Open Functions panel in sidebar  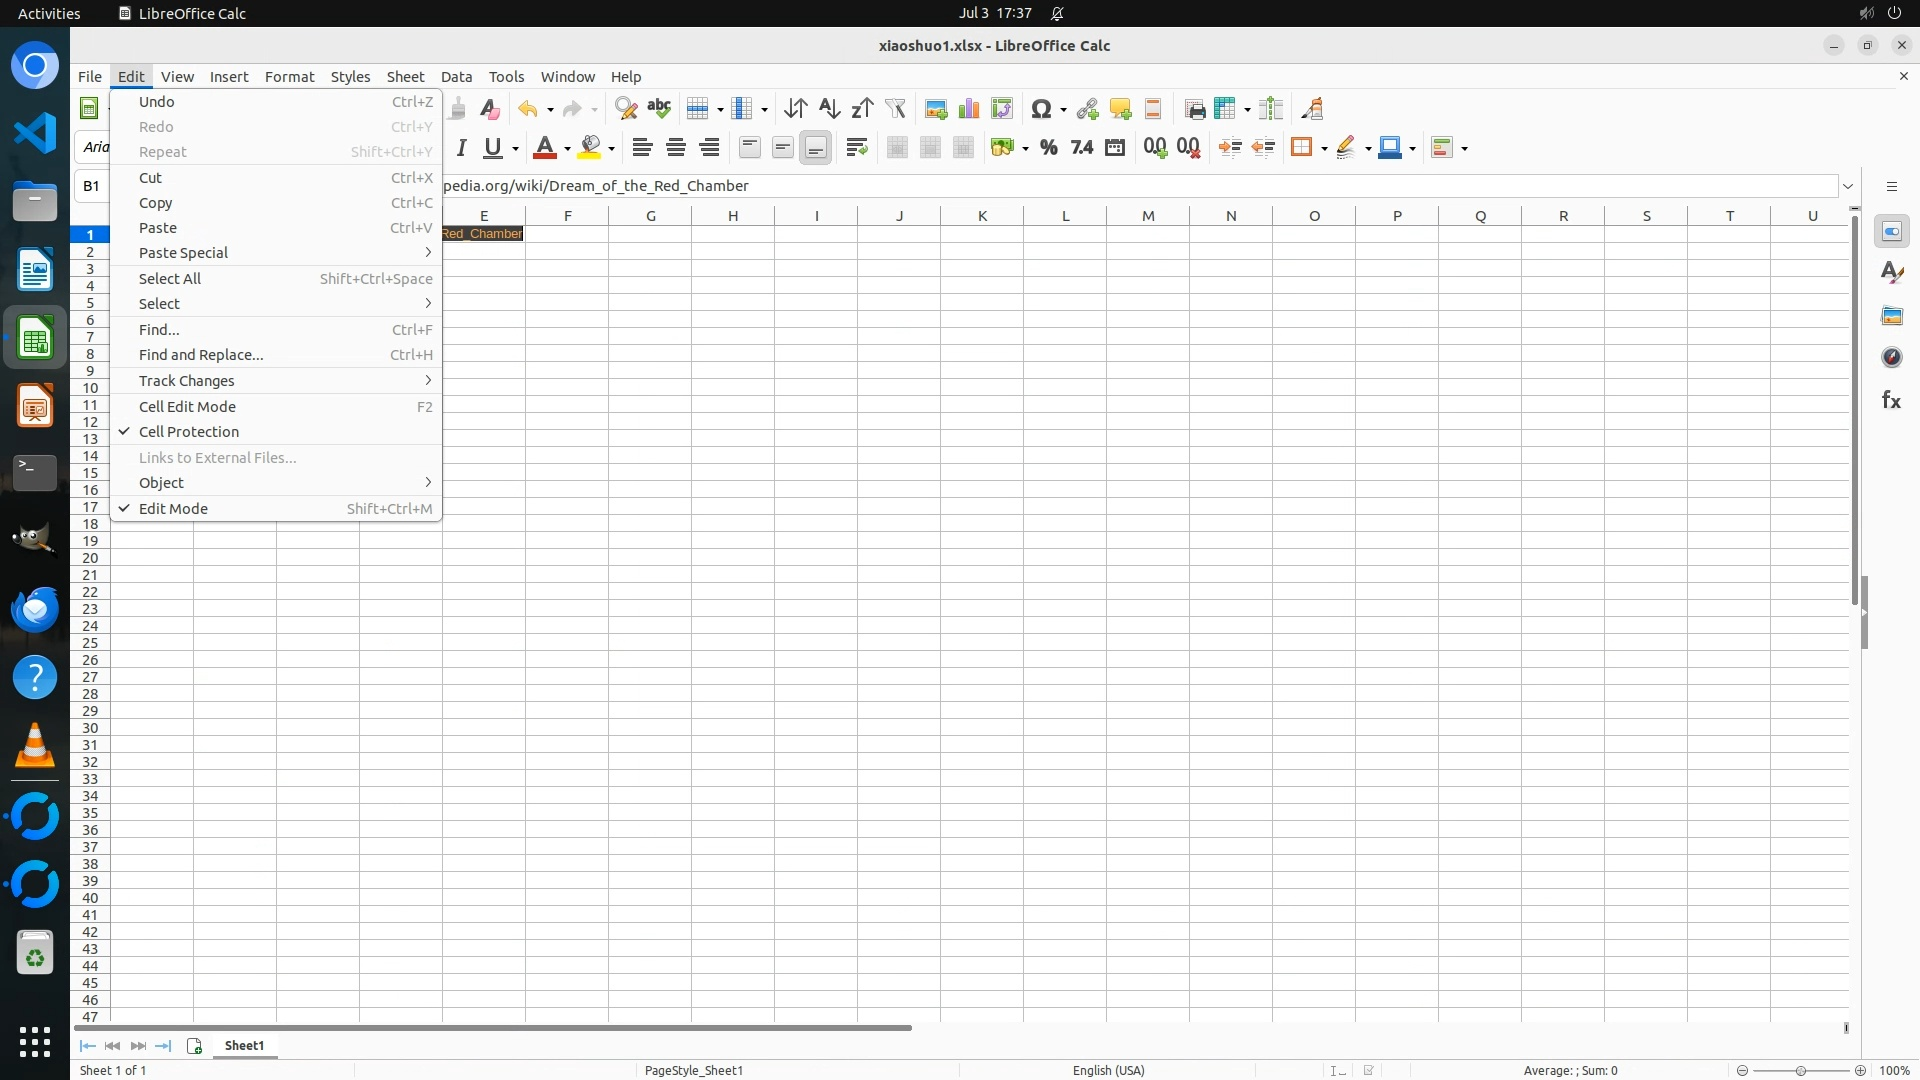pyautogui.click(x=1891, y=400)
